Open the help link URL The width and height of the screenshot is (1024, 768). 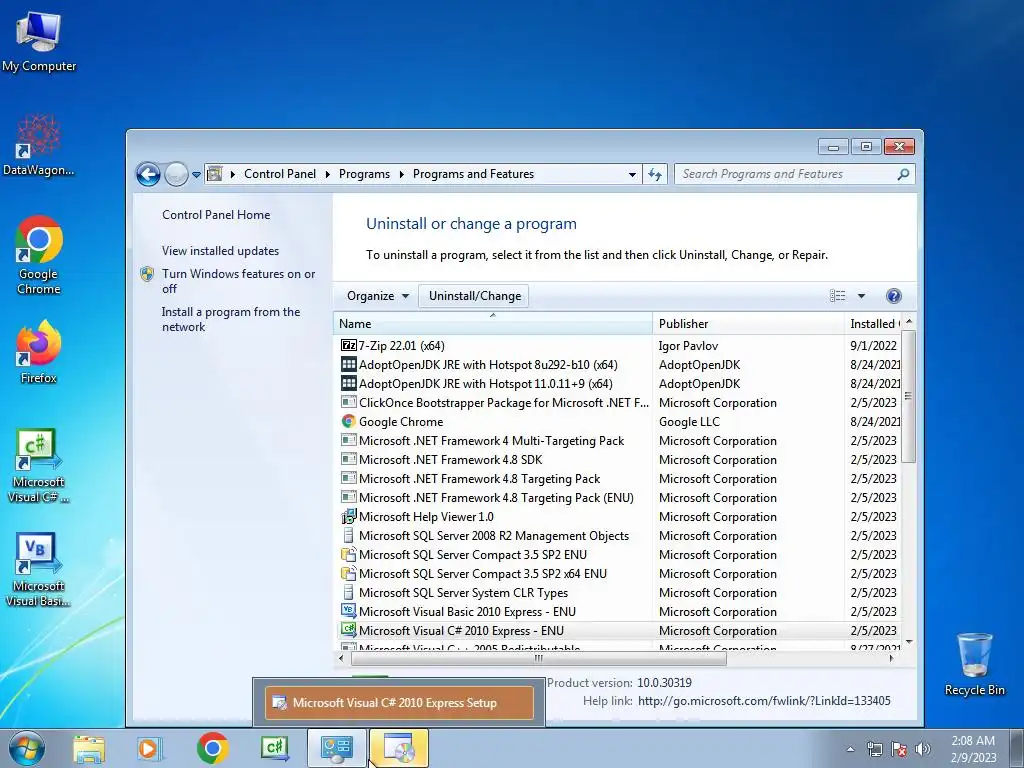764,701
